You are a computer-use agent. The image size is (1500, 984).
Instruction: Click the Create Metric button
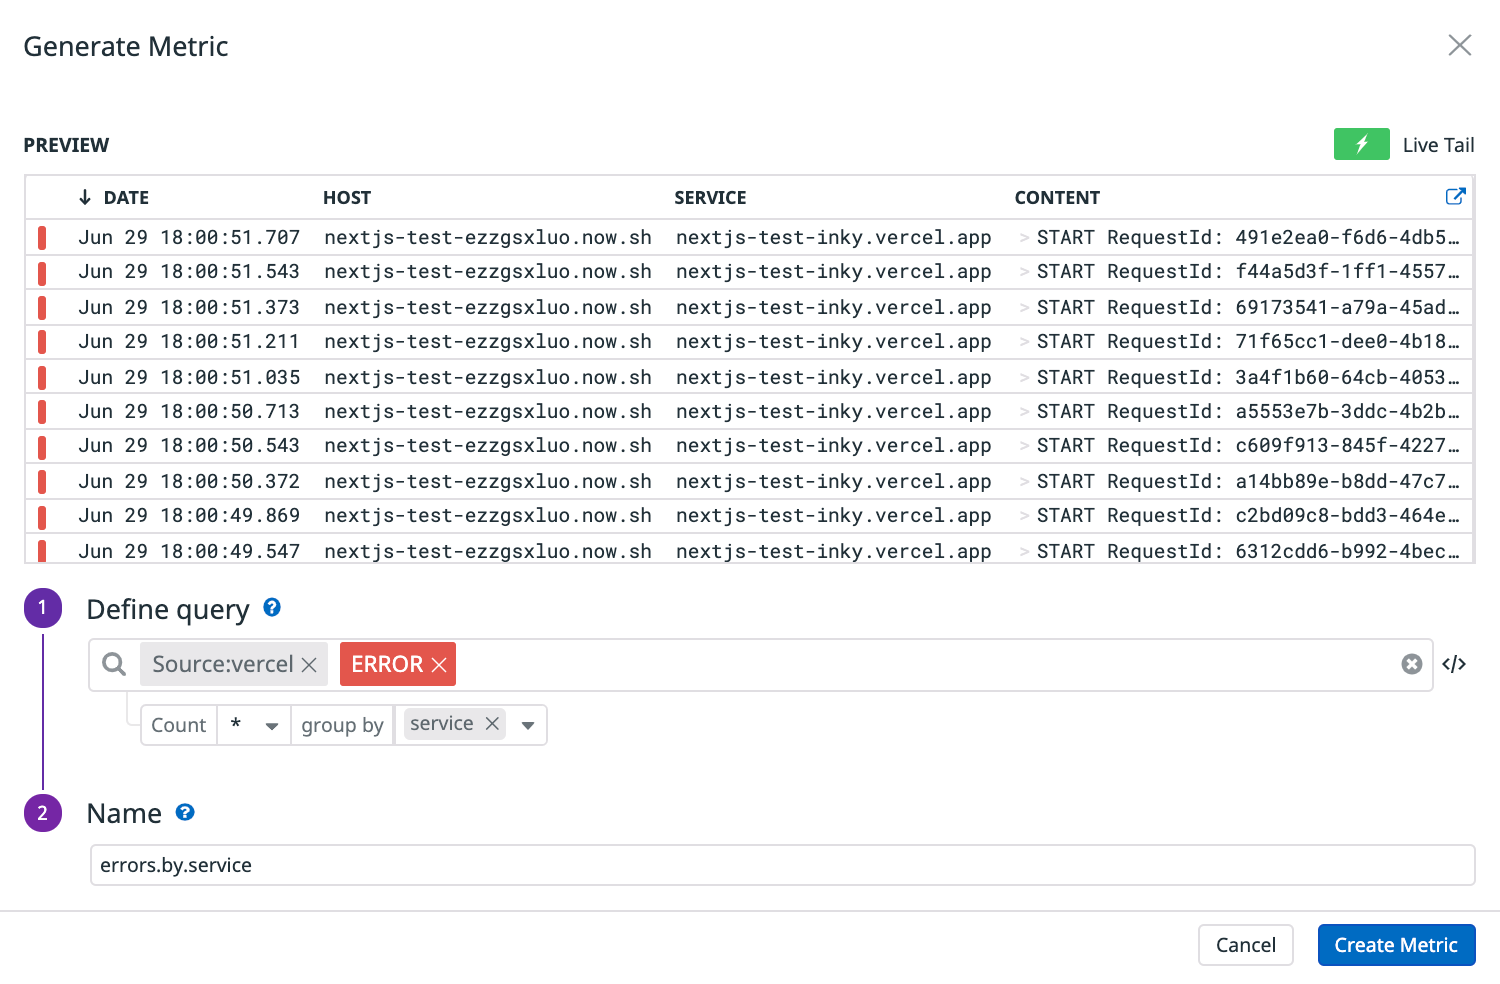[1396, 944]
